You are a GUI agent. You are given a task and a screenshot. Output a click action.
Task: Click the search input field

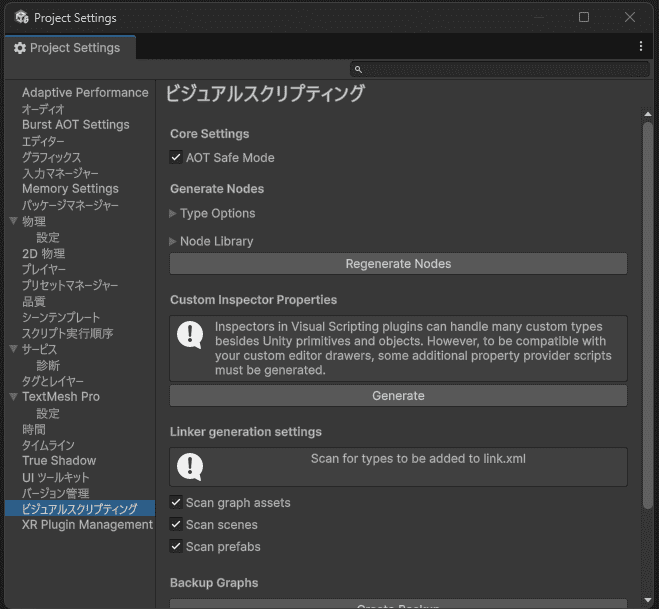pyautogui.click(x=500, y=69)
